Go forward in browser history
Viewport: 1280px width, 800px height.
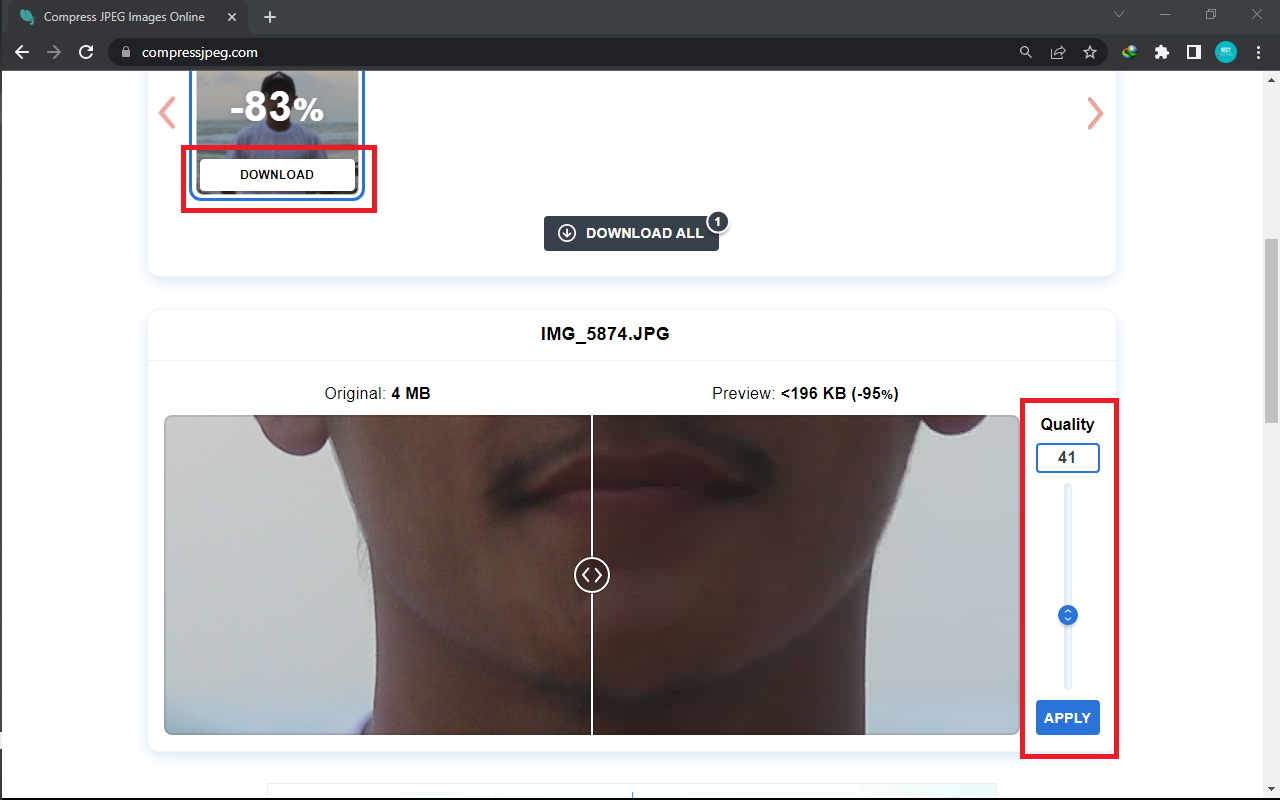pyautogui.click(x=54, y=52)
